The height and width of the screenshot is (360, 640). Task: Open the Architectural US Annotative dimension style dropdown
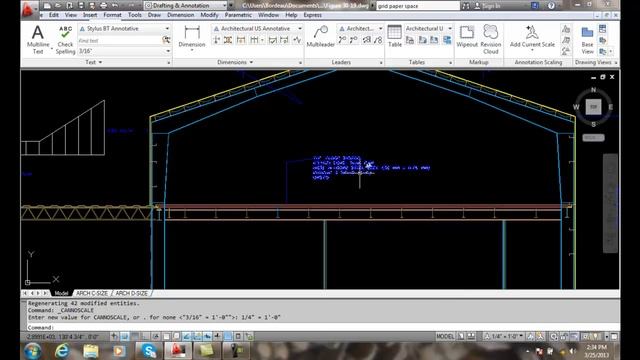[257, 29]
